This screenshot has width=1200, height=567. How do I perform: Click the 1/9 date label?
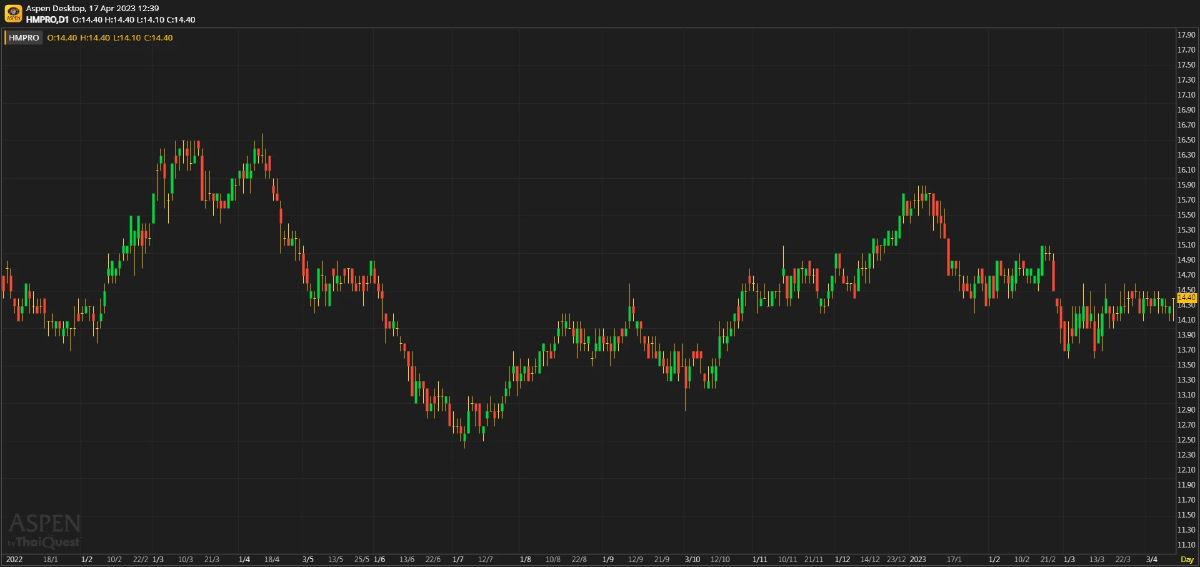click(609, 559)
